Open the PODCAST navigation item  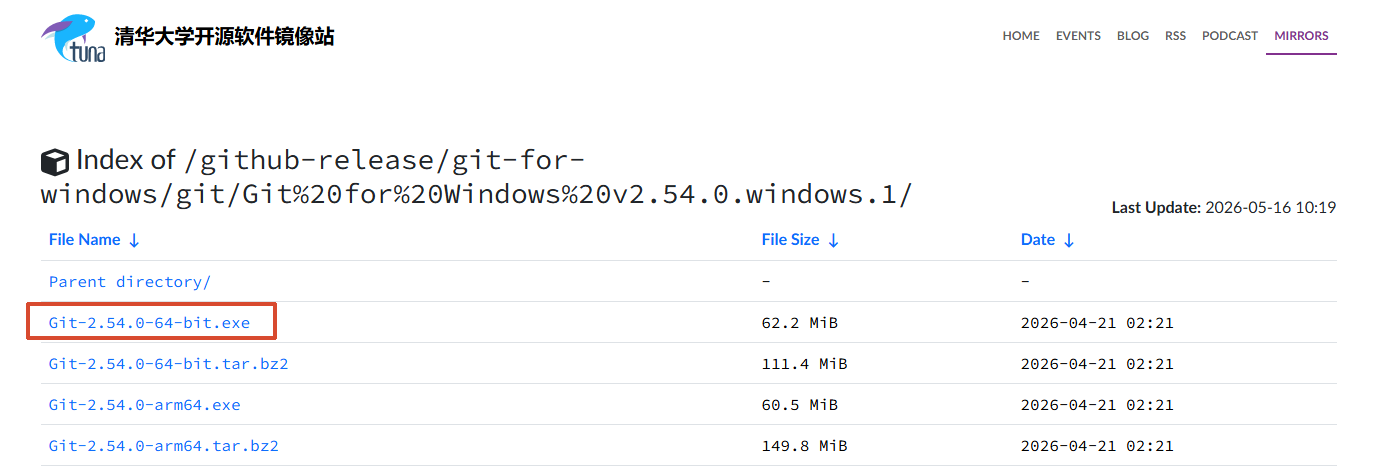click(x=1230, y=35)
